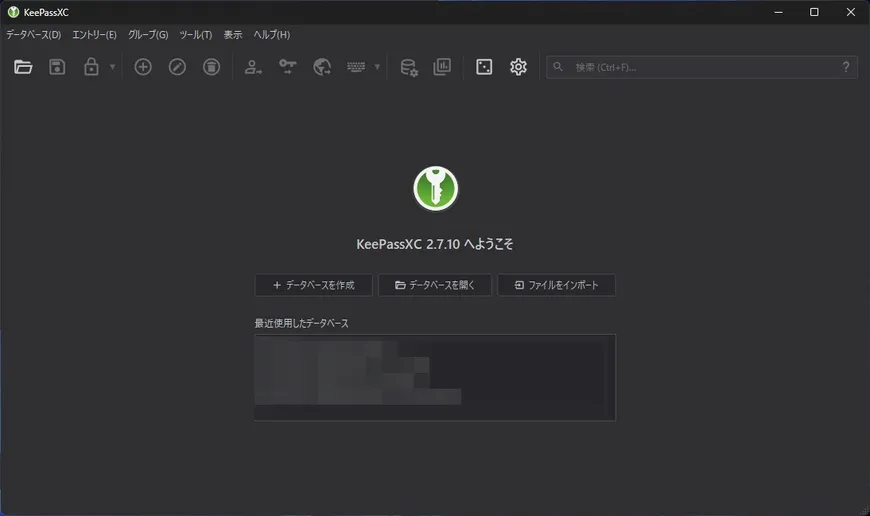Open the ツール(T) menu

tap(196, 34)
